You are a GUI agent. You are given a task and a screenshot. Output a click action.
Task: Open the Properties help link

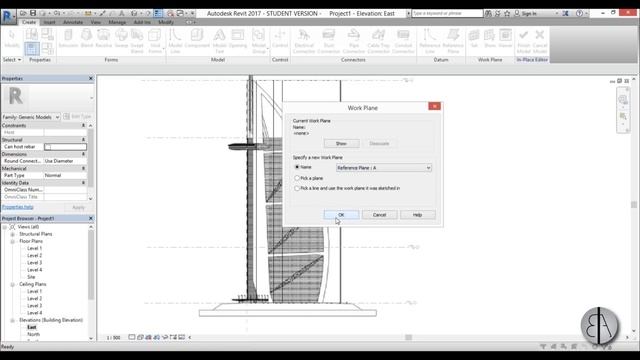[18, 207]
